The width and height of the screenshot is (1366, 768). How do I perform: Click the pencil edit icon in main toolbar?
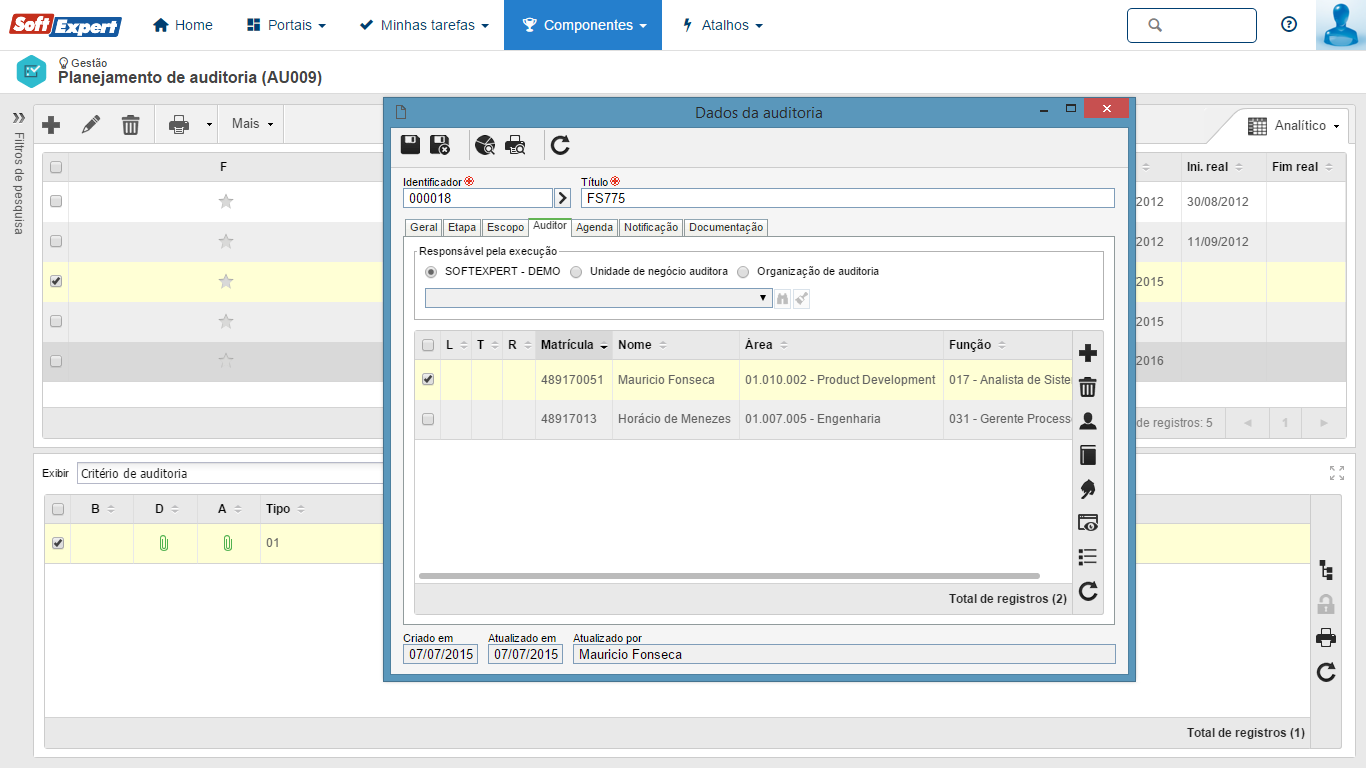click(x=91, y=124)
